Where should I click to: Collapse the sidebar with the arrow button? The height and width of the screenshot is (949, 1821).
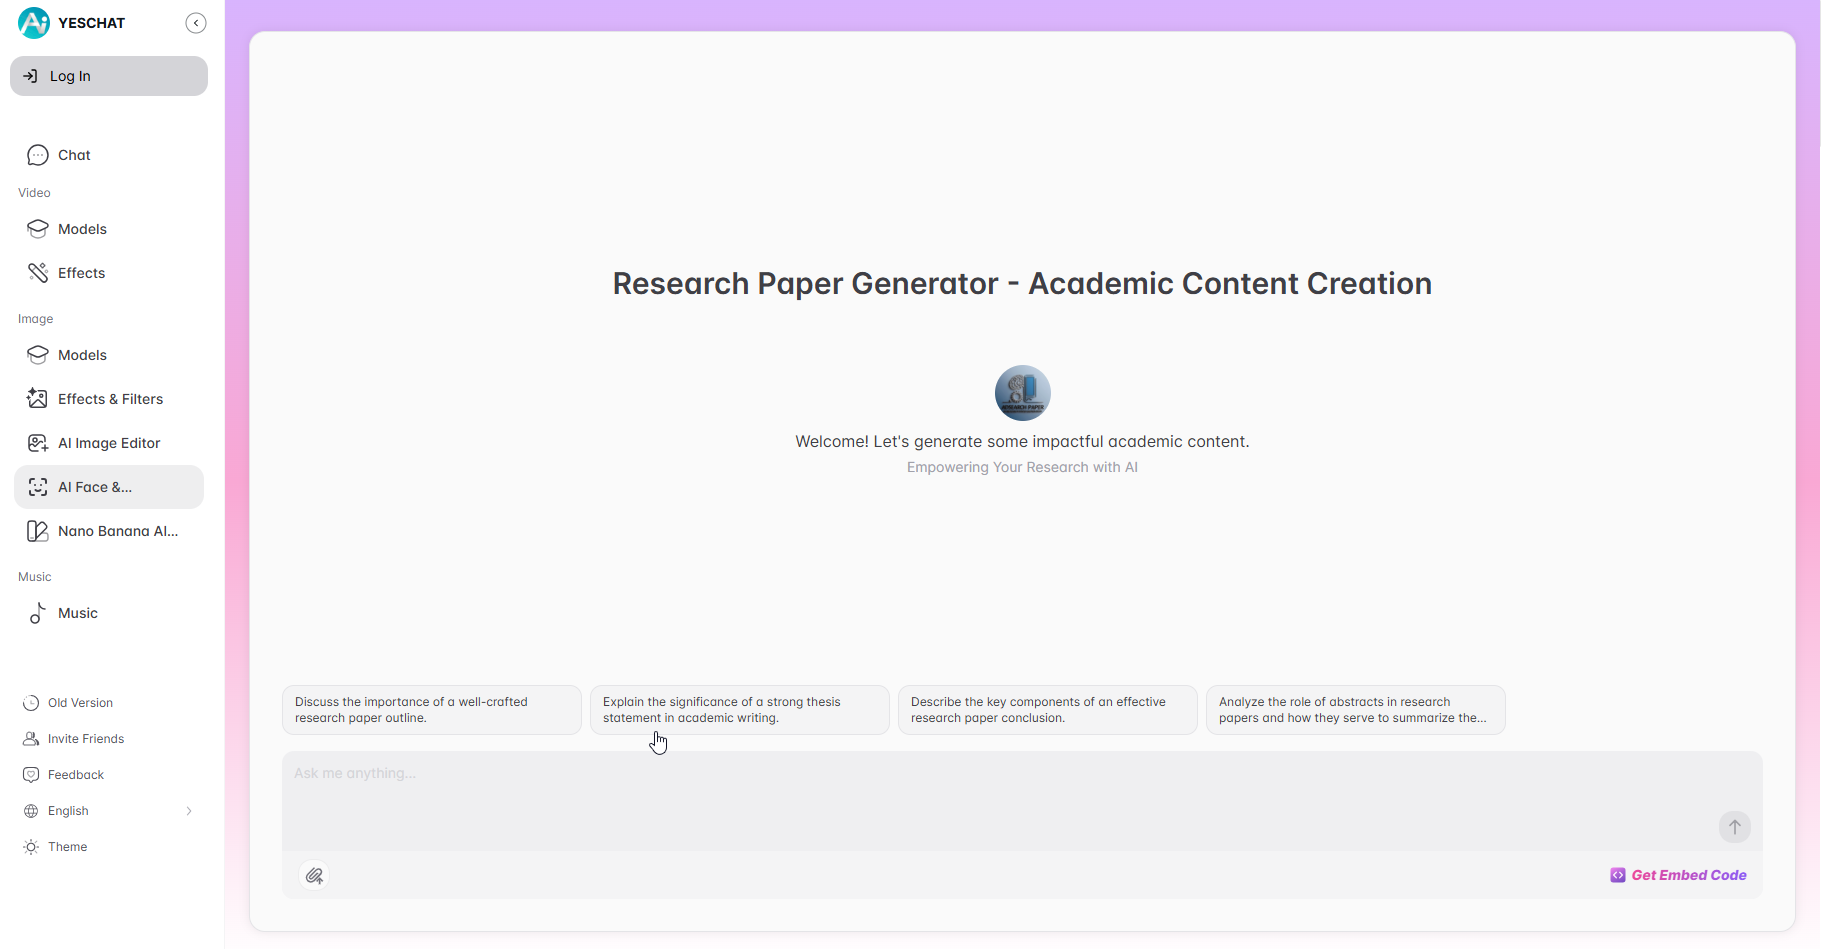click(x=196, y=23)
